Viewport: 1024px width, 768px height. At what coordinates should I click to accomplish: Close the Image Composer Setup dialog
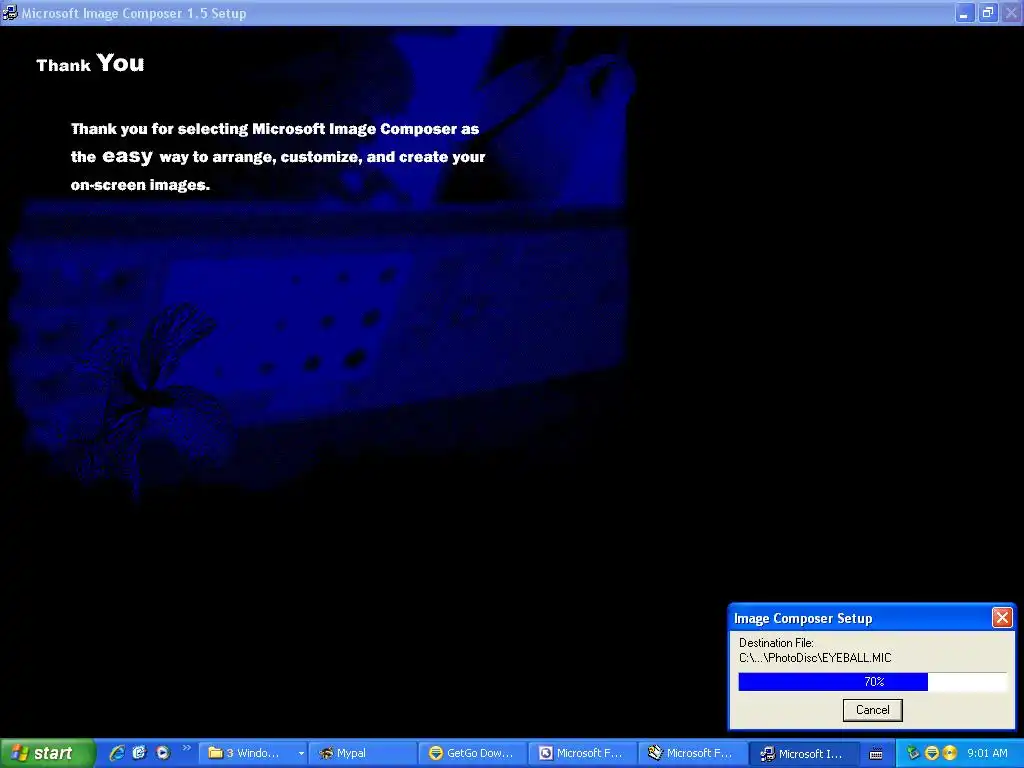[1002, 618]
